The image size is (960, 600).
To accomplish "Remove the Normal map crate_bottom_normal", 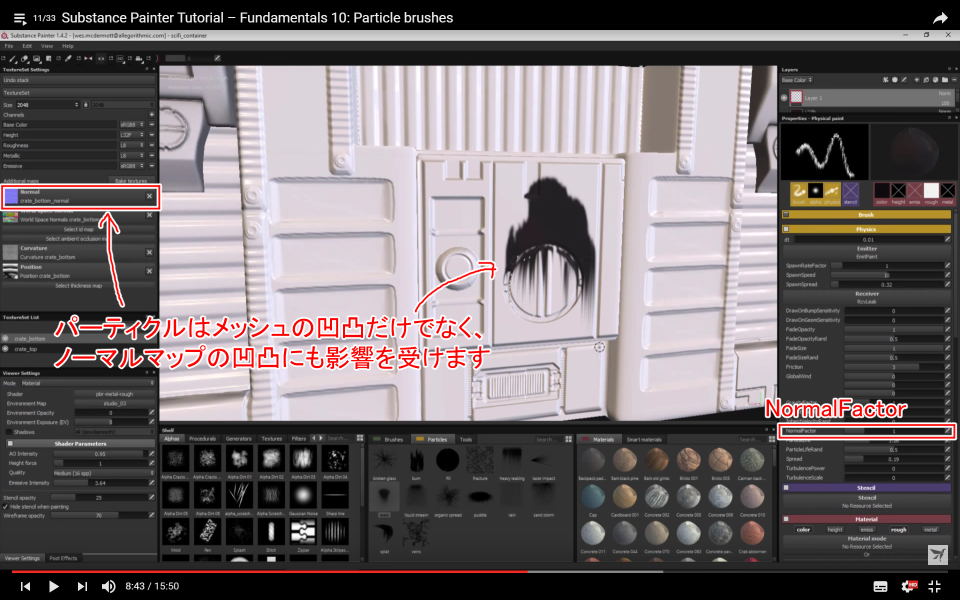I will coord(149,197).
